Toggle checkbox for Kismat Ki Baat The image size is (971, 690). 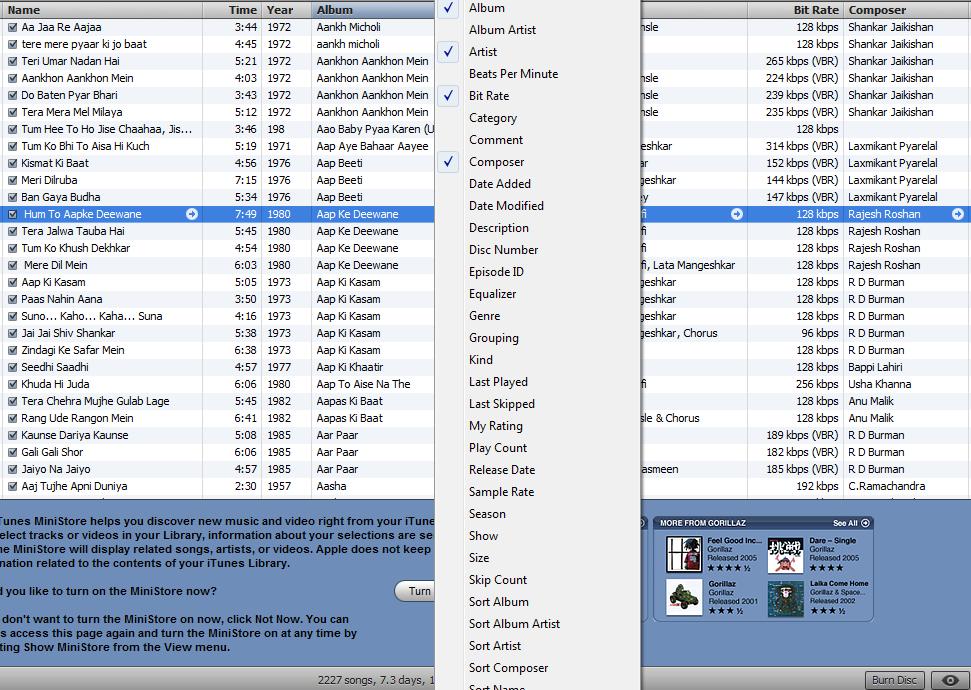12,164
